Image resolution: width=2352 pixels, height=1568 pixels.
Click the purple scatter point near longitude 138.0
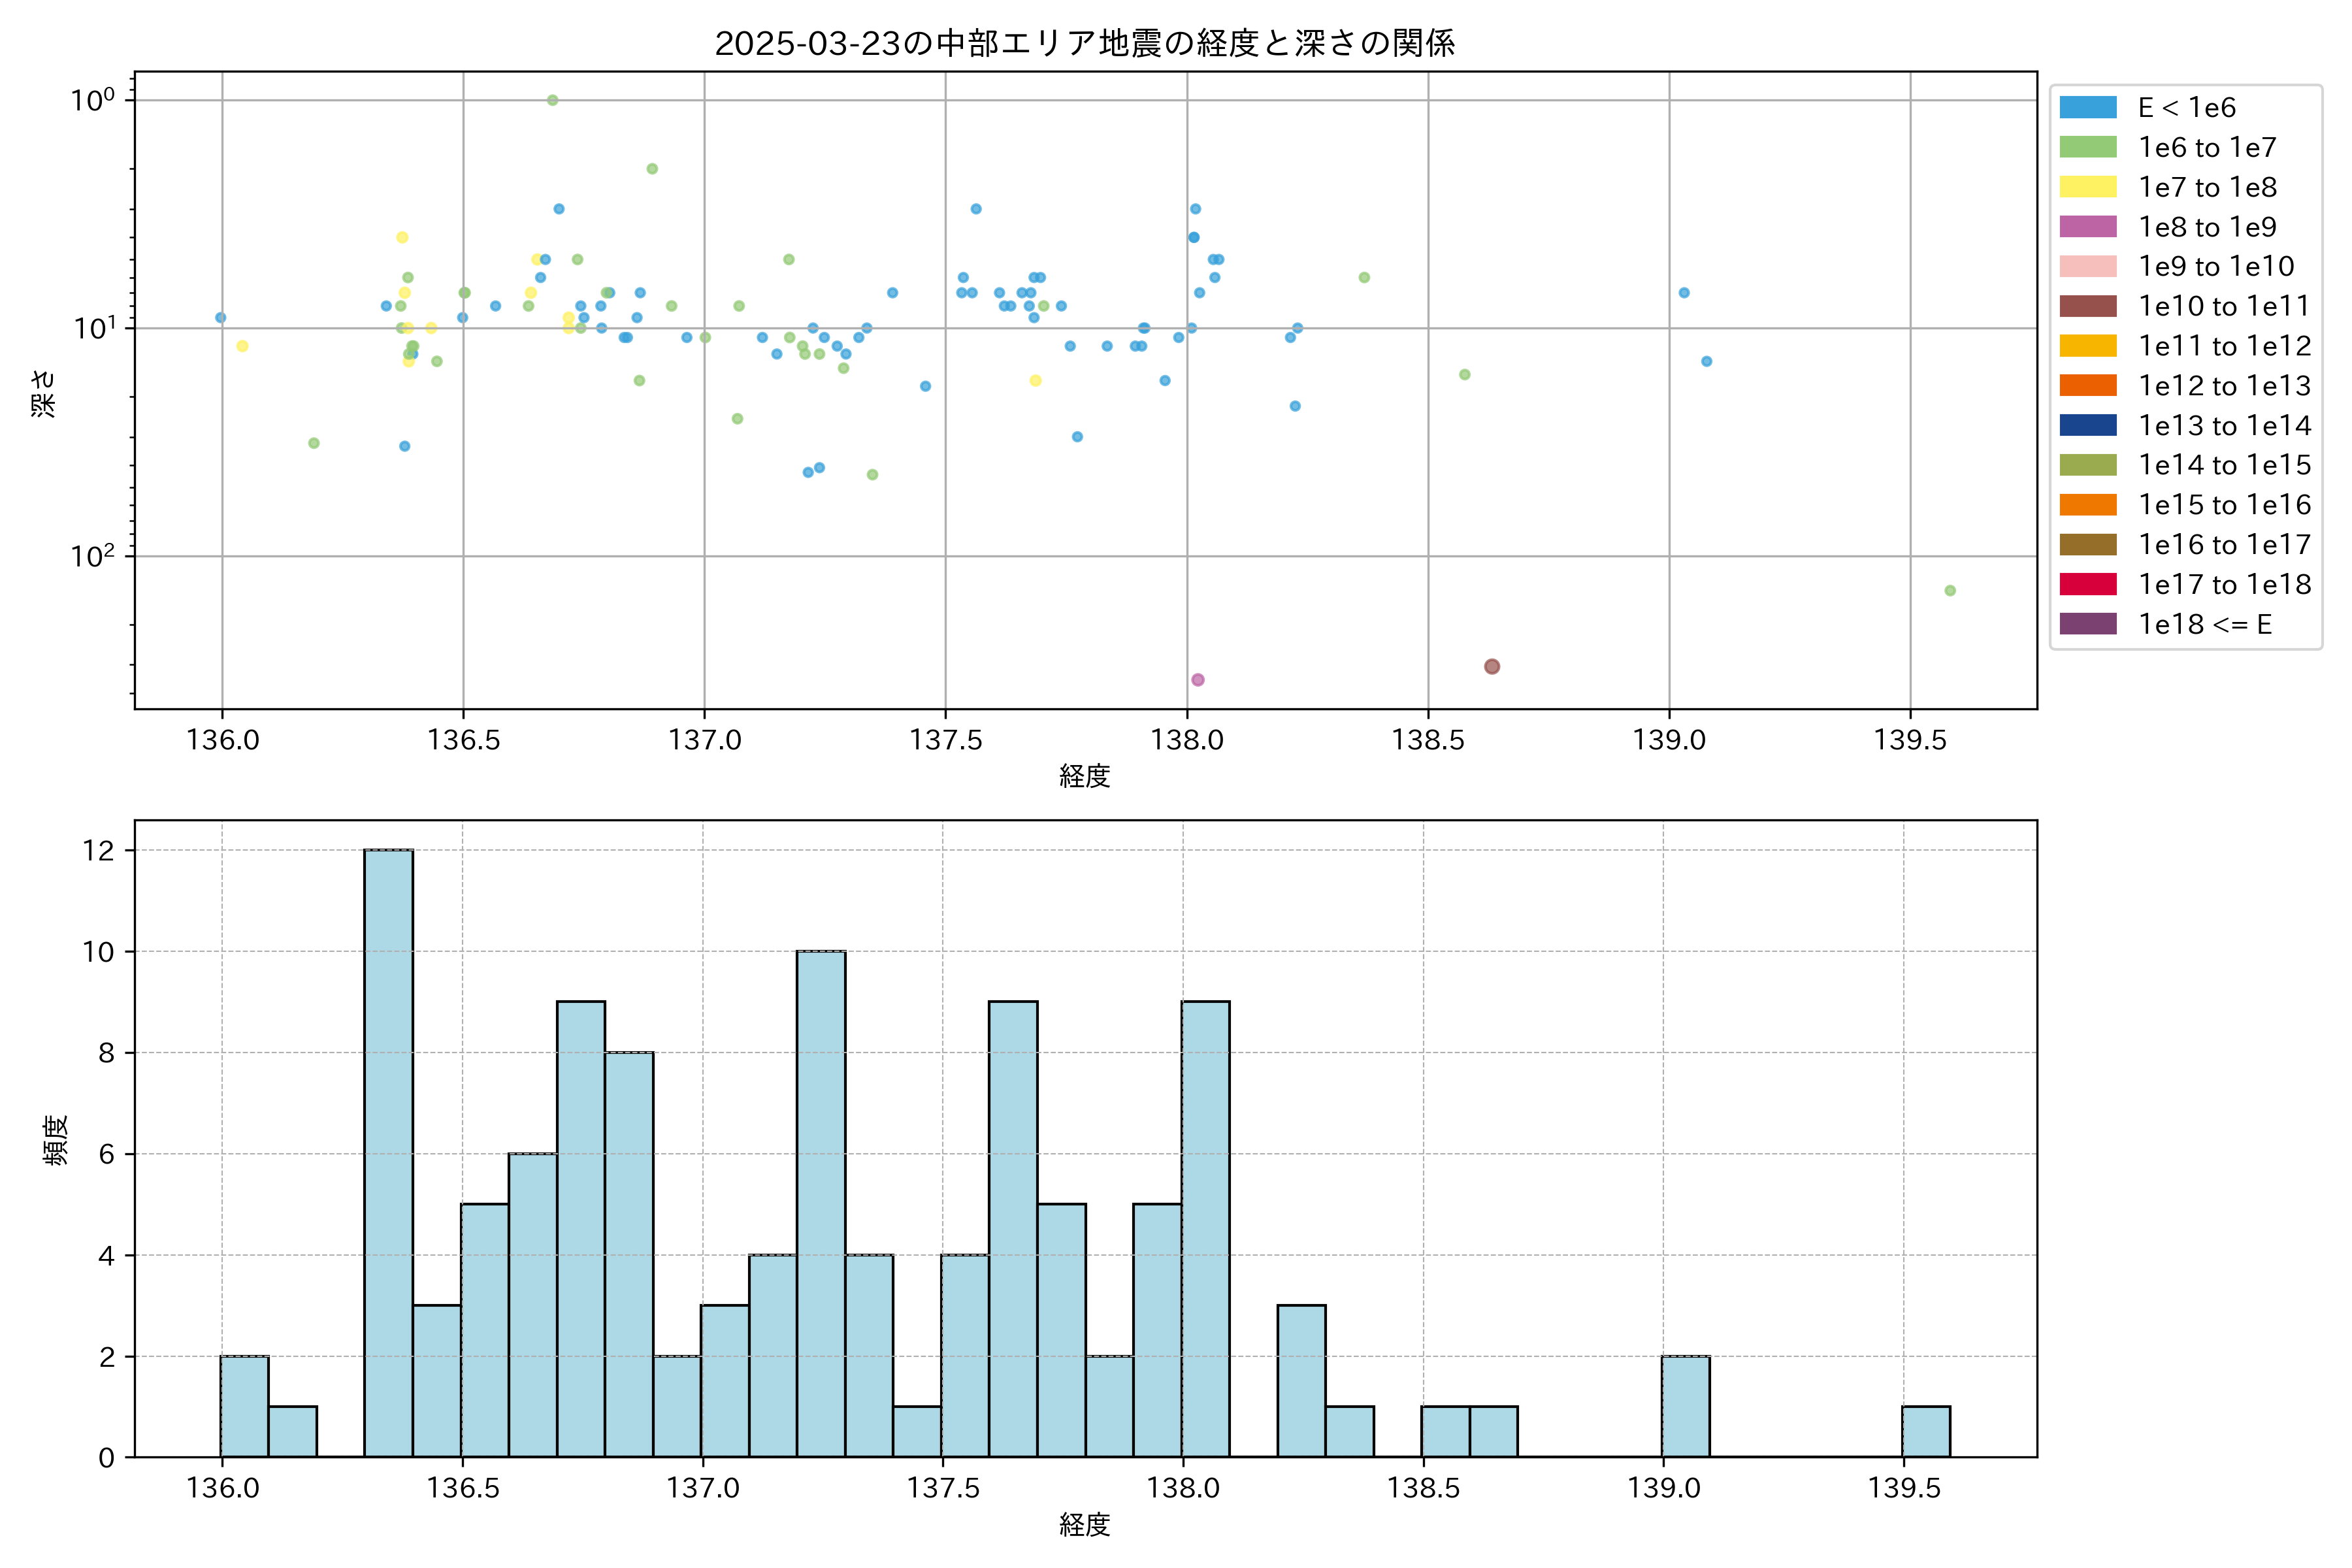click(1197, 680)
